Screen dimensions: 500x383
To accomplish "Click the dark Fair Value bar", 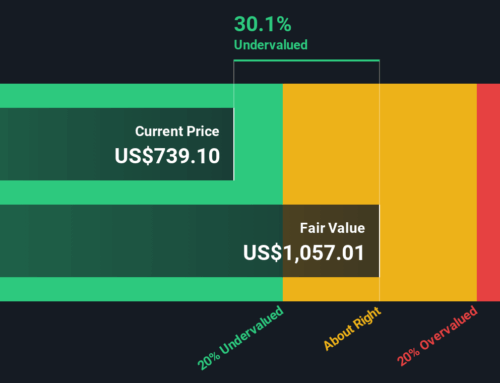I will click(189, 241).
